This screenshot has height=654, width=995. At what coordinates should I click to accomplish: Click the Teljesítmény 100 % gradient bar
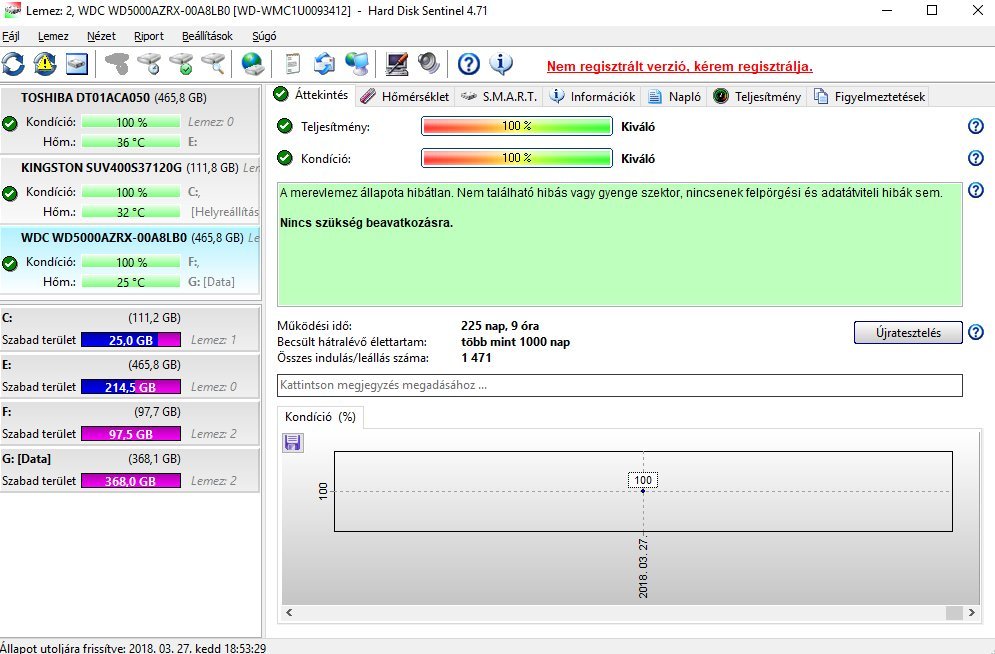pos(517,126)
